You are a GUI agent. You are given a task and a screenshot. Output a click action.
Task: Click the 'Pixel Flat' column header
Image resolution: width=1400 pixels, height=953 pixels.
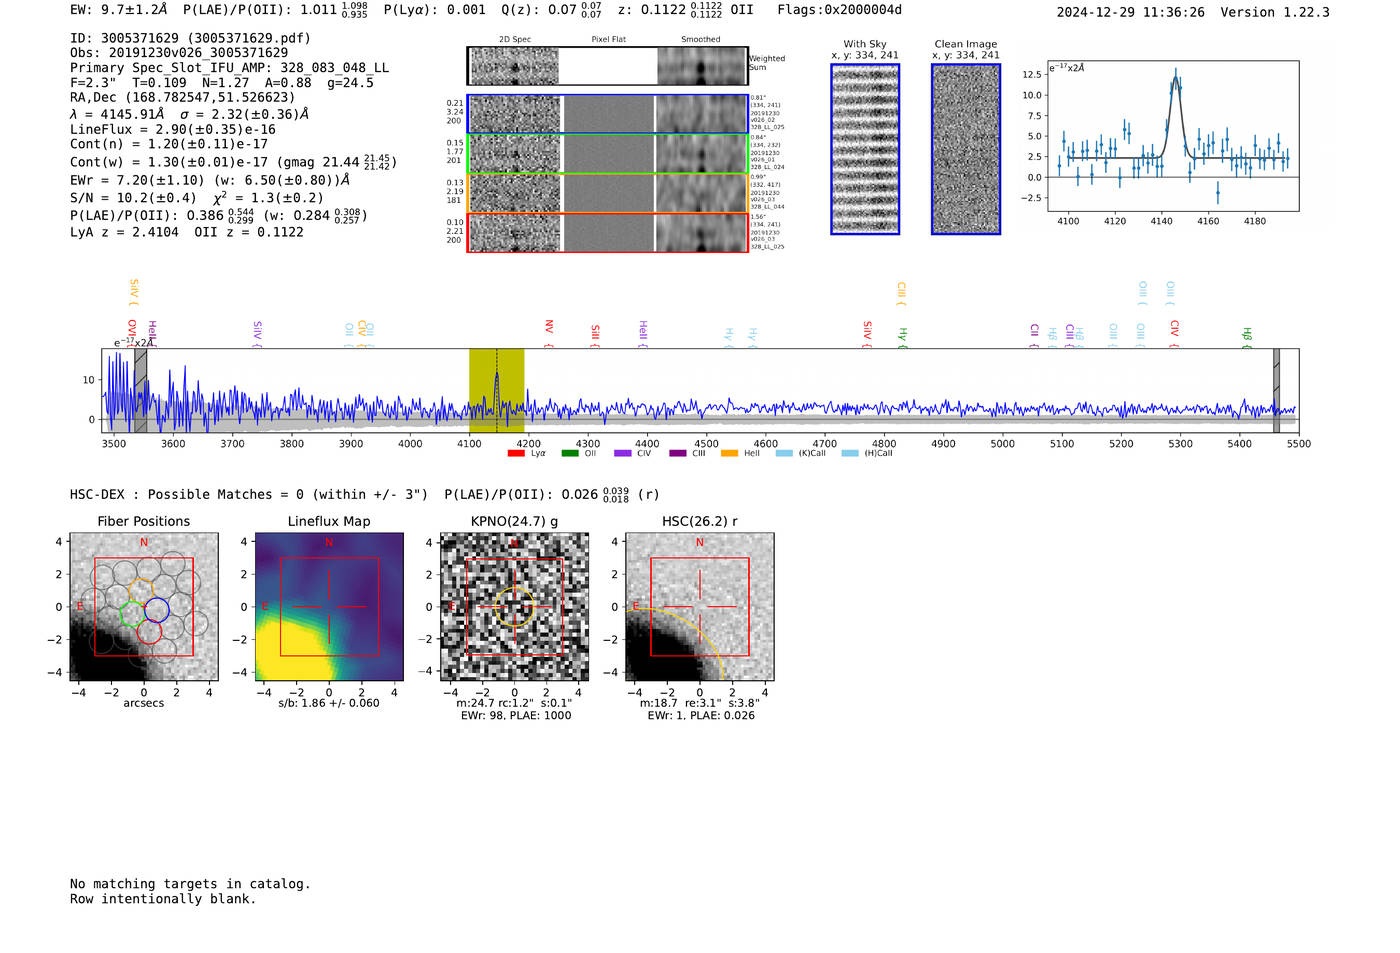pyautogui.click(x=608, y=40)
